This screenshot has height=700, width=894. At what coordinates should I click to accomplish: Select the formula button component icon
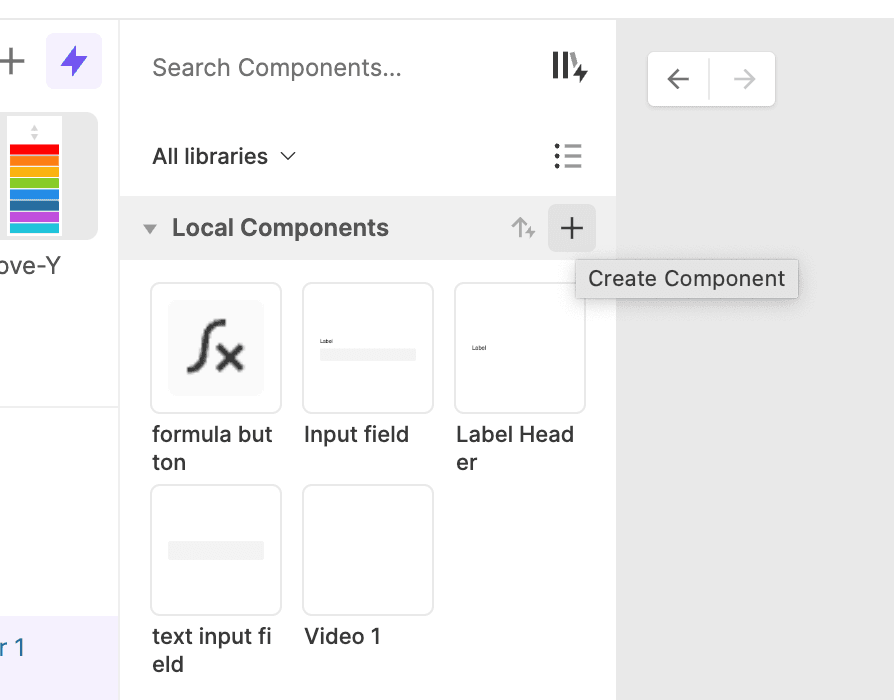click(216, 348)
